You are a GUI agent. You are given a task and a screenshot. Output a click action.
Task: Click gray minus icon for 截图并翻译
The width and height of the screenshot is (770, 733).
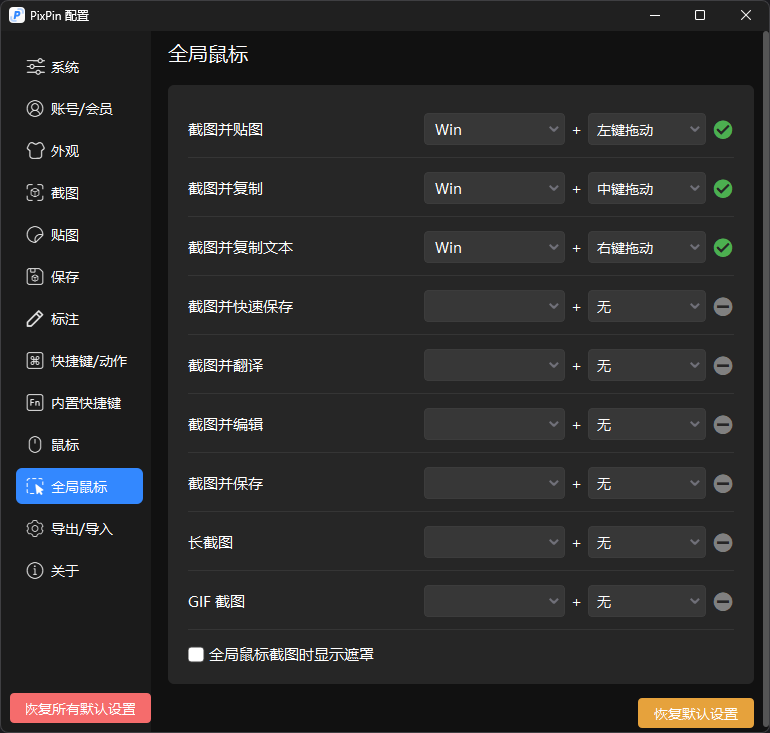point(723,366)
